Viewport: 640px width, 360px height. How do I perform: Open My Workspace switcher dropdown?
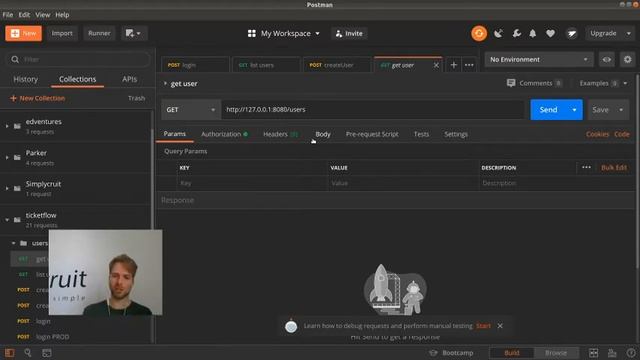click(284, 33)
